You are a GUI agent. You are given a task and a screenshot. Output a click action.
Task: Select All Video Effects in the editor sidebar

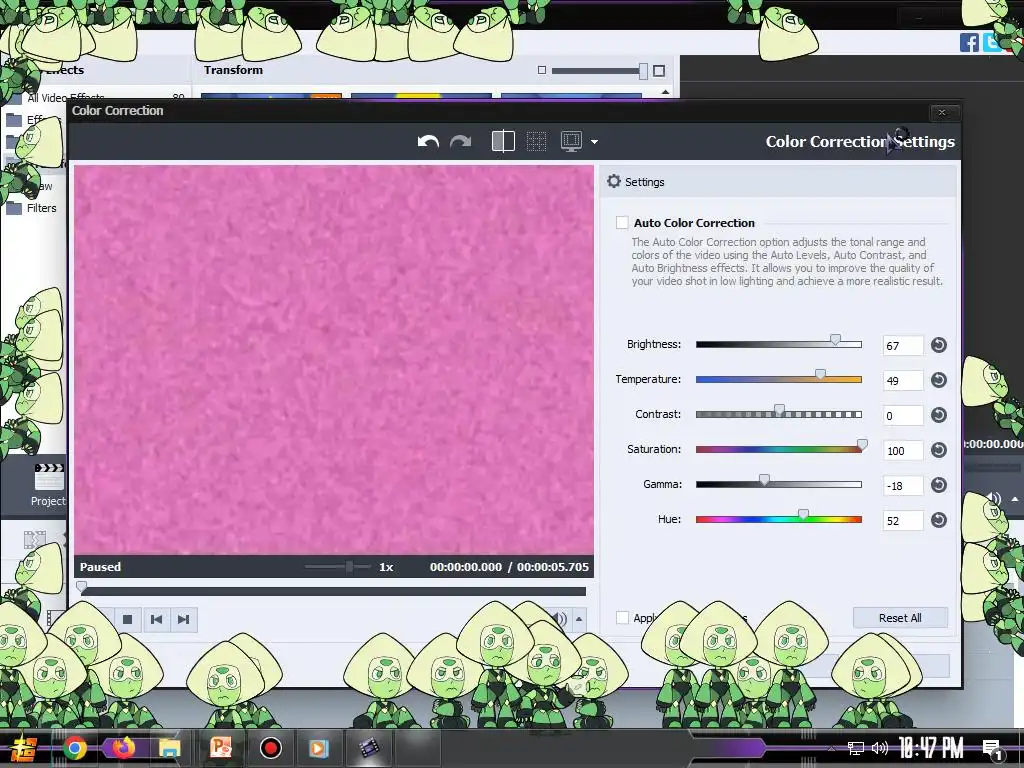coord(65,98)
